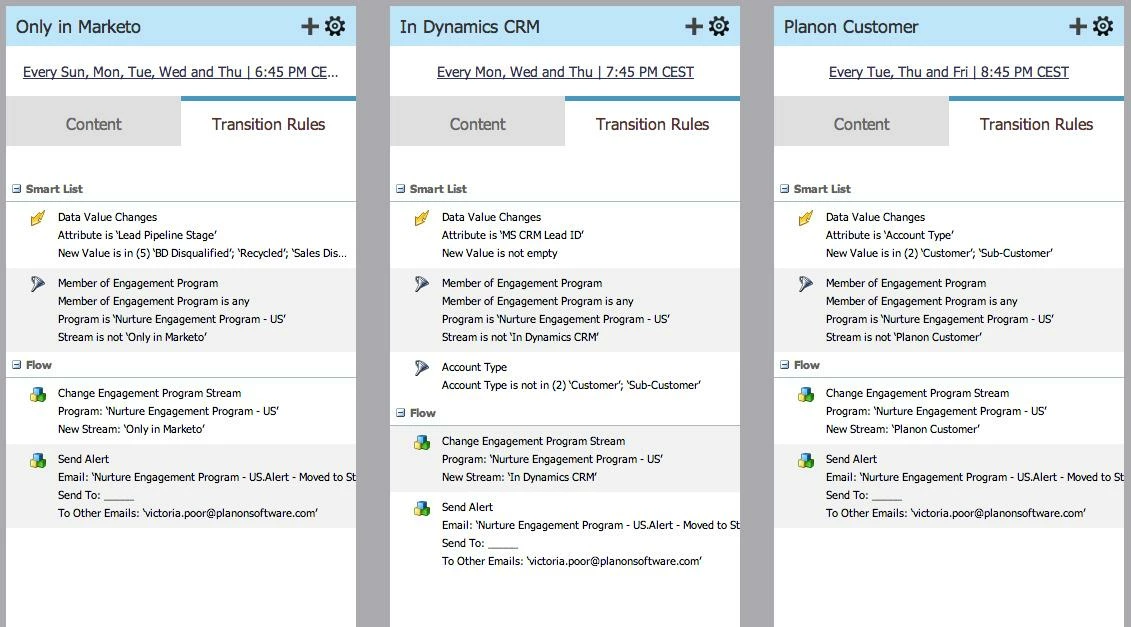Click Member of Engagement Program filter icon in Planon Customer

(806, 284)
